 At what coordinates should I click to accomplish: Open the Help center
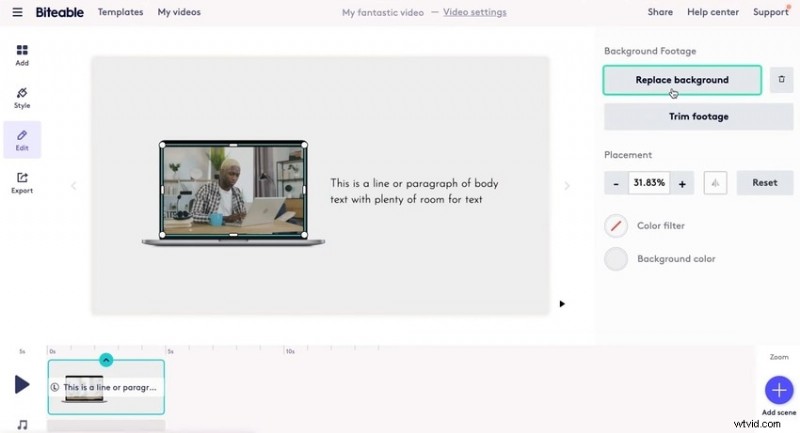pos(713,12)
